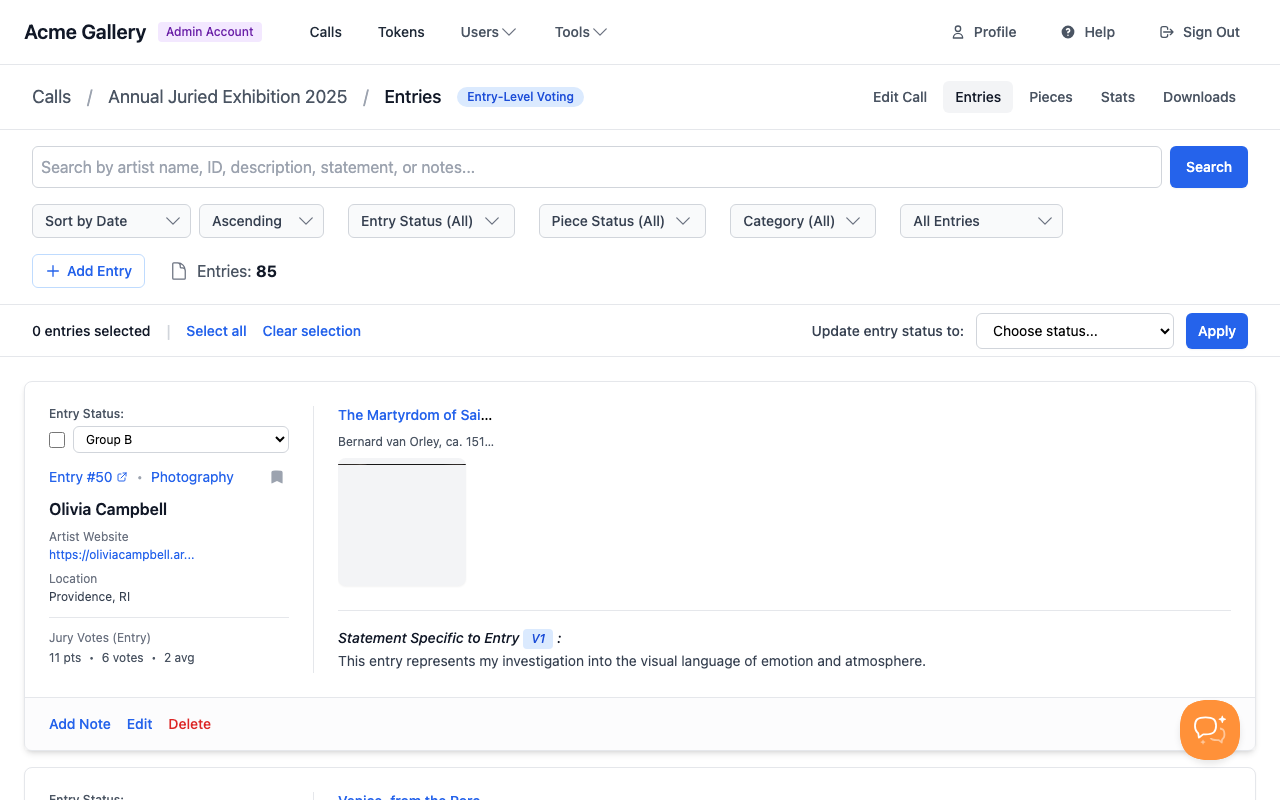Expand the Category (All) filter

[x=802, y=220]
